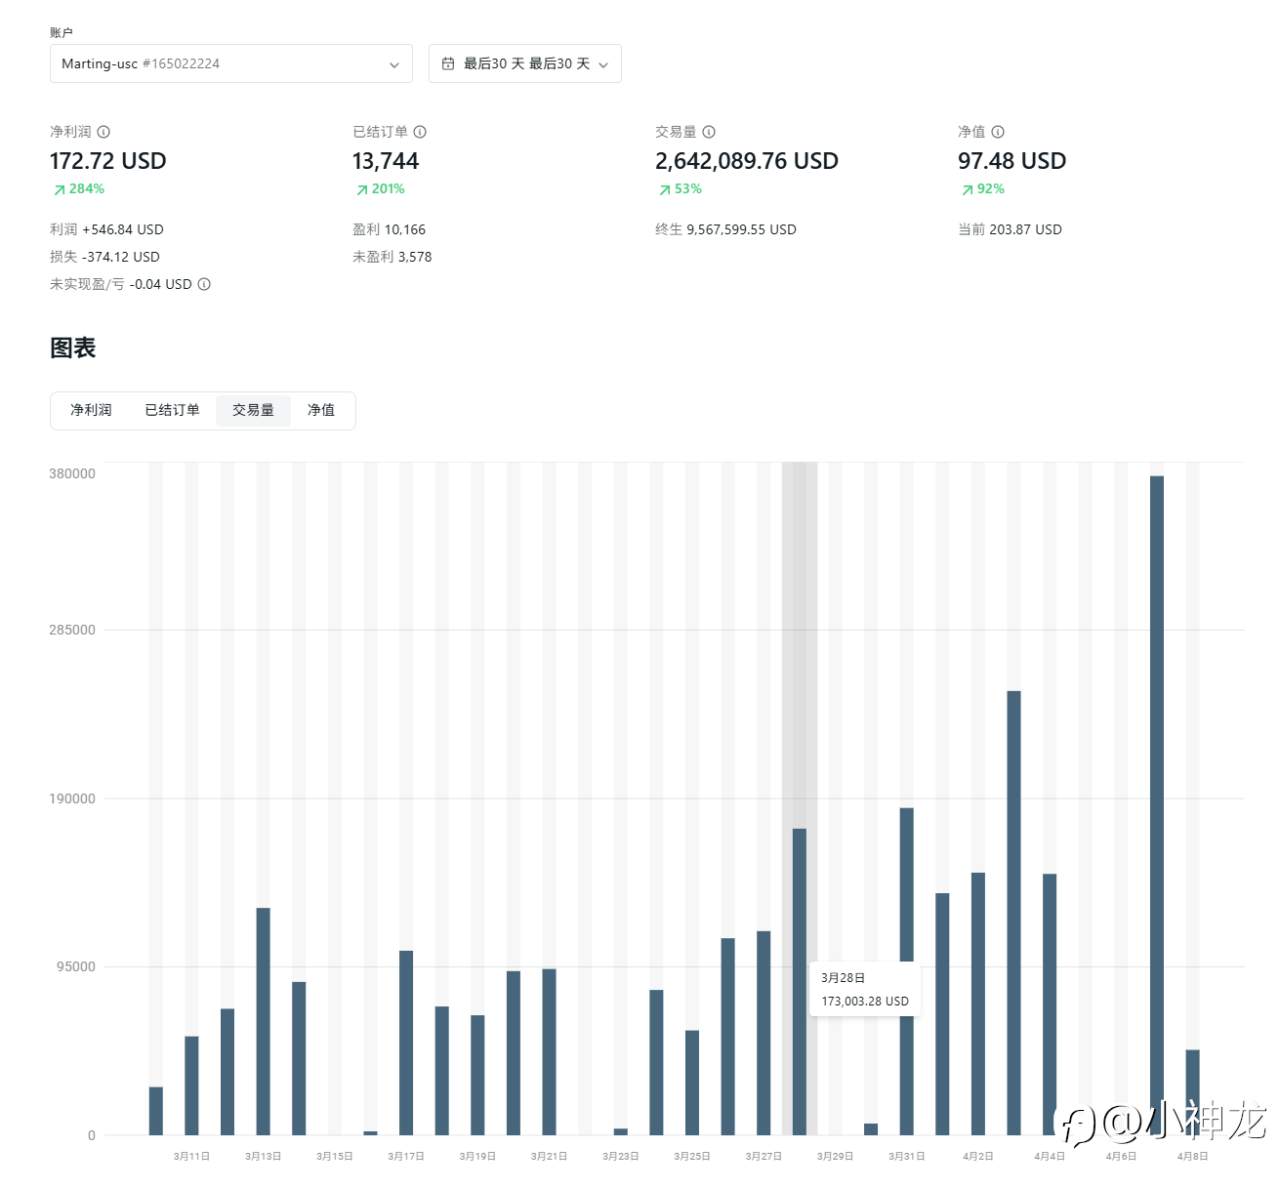Click the 3月31日 bar in the chart
1280x1188 pixels.
[x=907, y=971]
